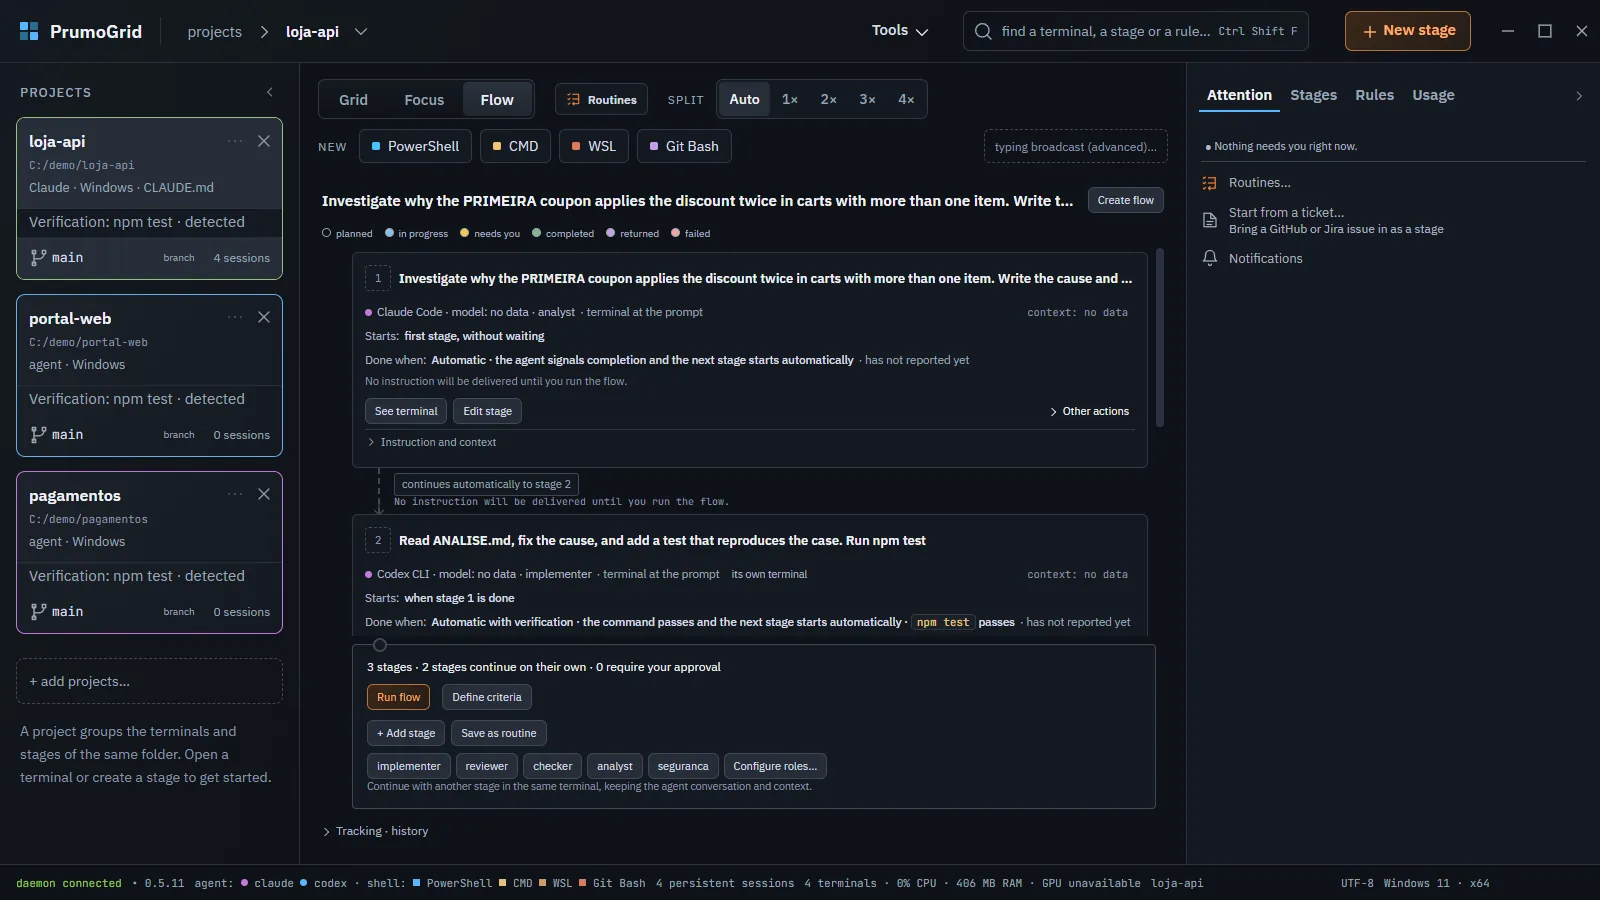The width and height of the screenshot is (1600, 900).
Task: Click the New stage button
Action: [x=1408, y=31]
